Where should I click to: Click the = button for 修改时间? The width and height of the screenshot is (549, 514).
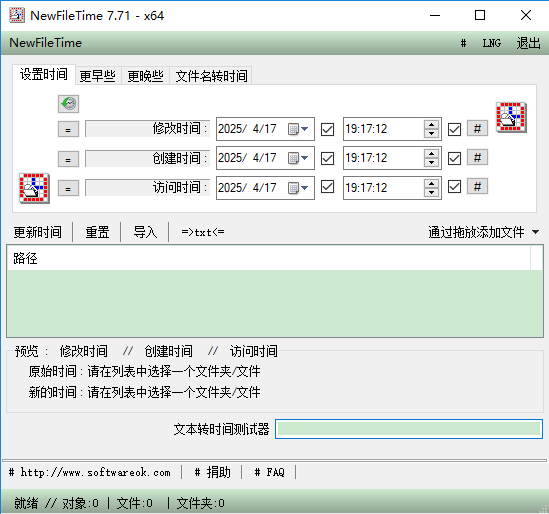[68, 129]
